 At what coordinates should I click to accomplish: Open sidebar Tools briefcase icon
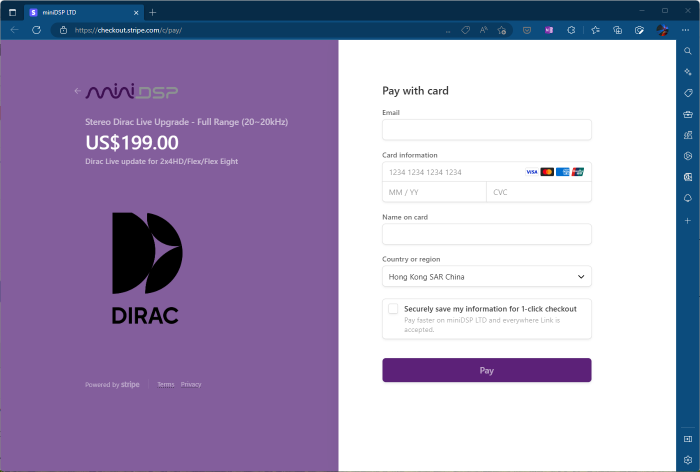click(x=688, y=114)
